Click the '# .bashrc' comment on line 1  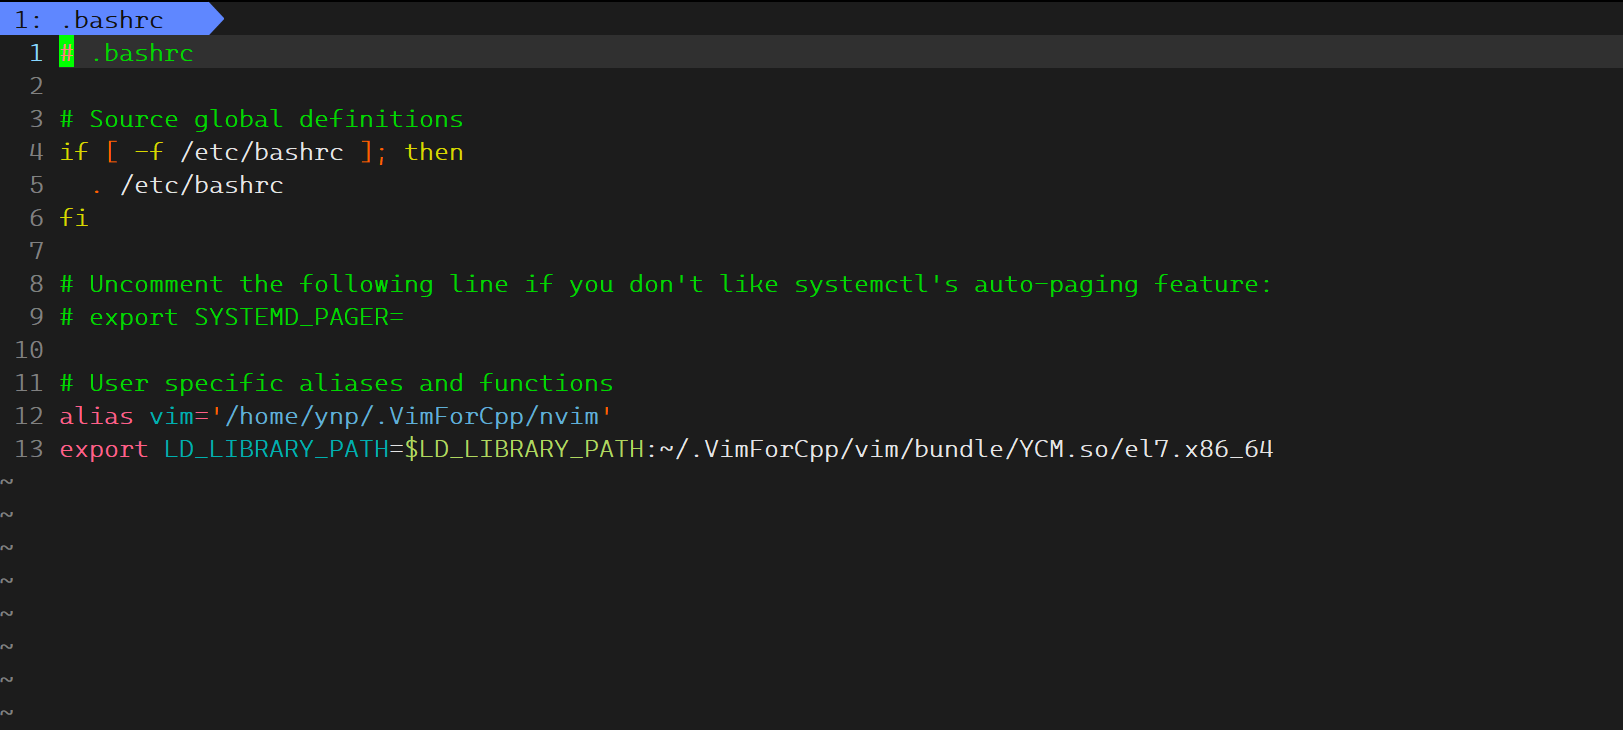tap(126, 53)
